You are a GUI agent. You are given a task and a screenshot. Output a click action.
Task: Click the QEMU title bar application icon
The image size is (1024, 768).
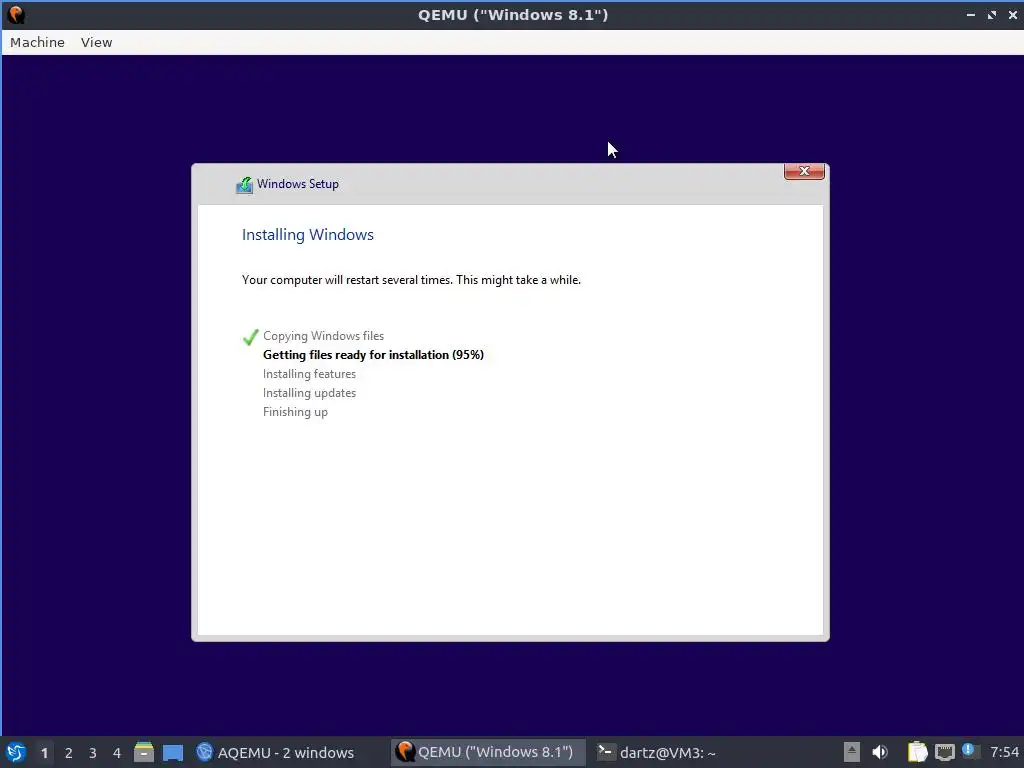pyautogui.click(x=15, y=14)
